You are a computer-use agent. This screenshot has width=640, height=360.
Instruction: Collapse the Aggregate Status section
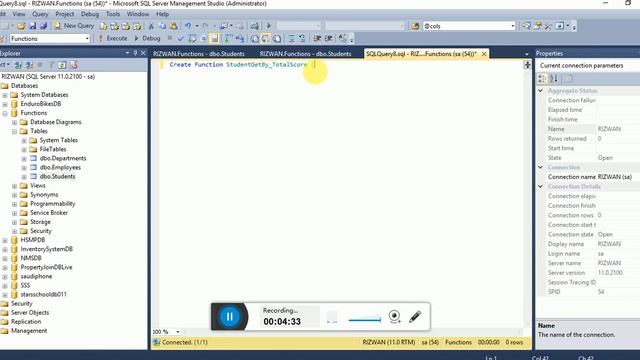tap(540, 91)
